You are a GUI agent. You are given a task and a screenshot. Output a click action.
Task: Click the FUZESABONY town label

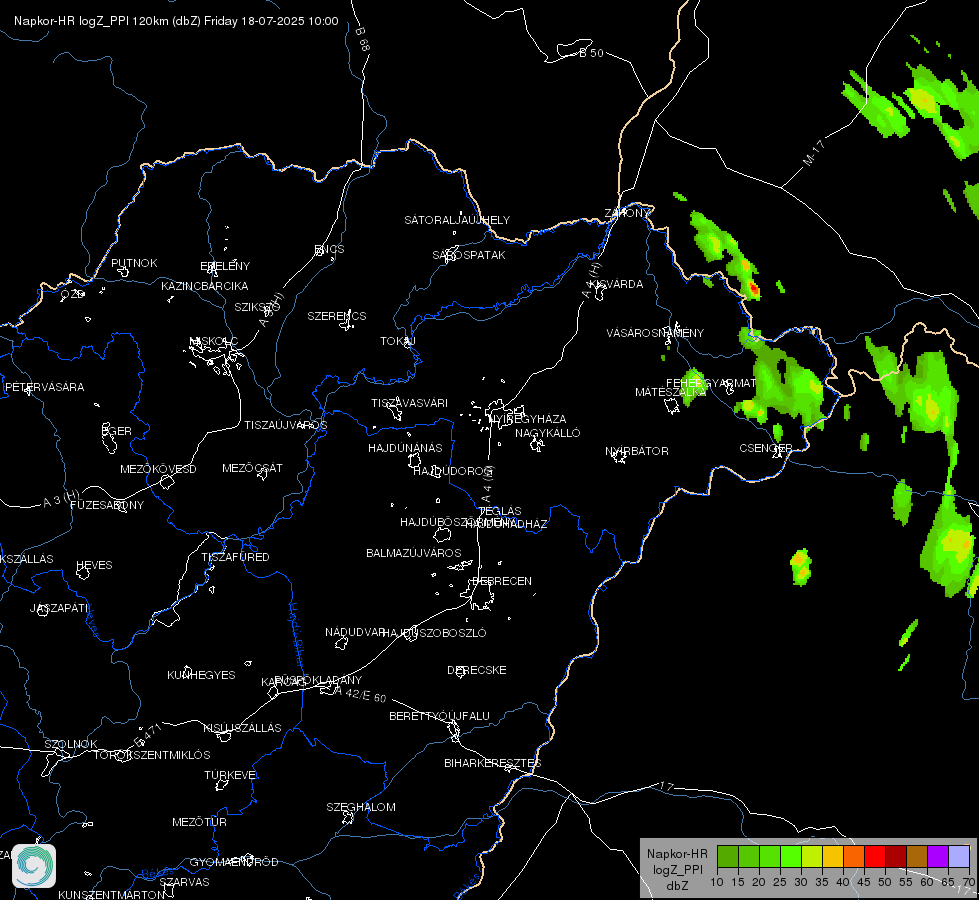click(107, 505)
